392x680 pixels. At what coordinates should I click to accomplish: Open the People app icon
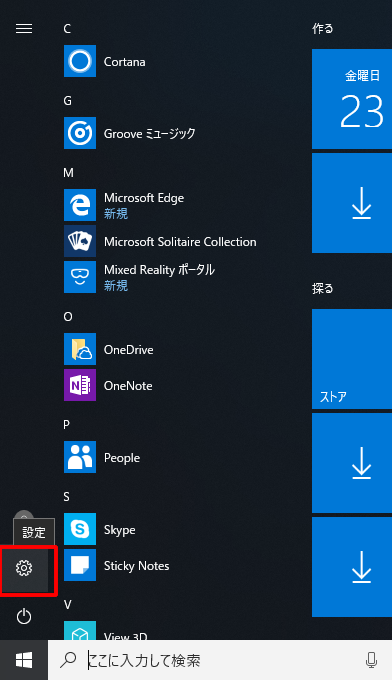tap(80, 457)
